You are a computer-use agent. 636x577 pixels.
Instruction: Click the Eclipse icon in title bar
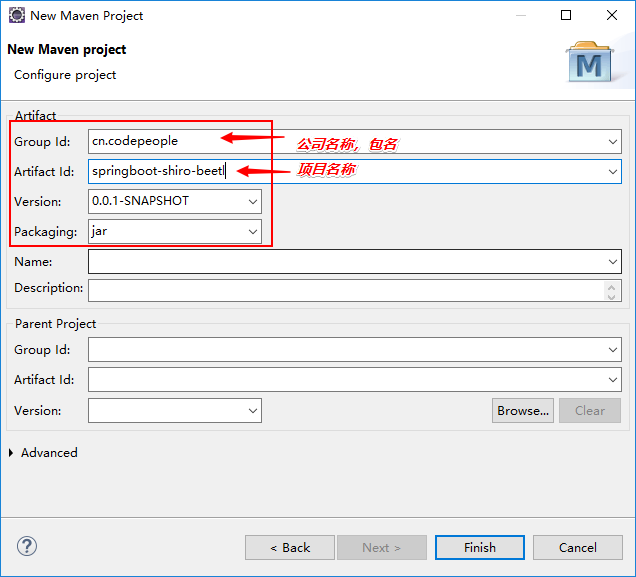pyautogui.click(x=17, y=15)
